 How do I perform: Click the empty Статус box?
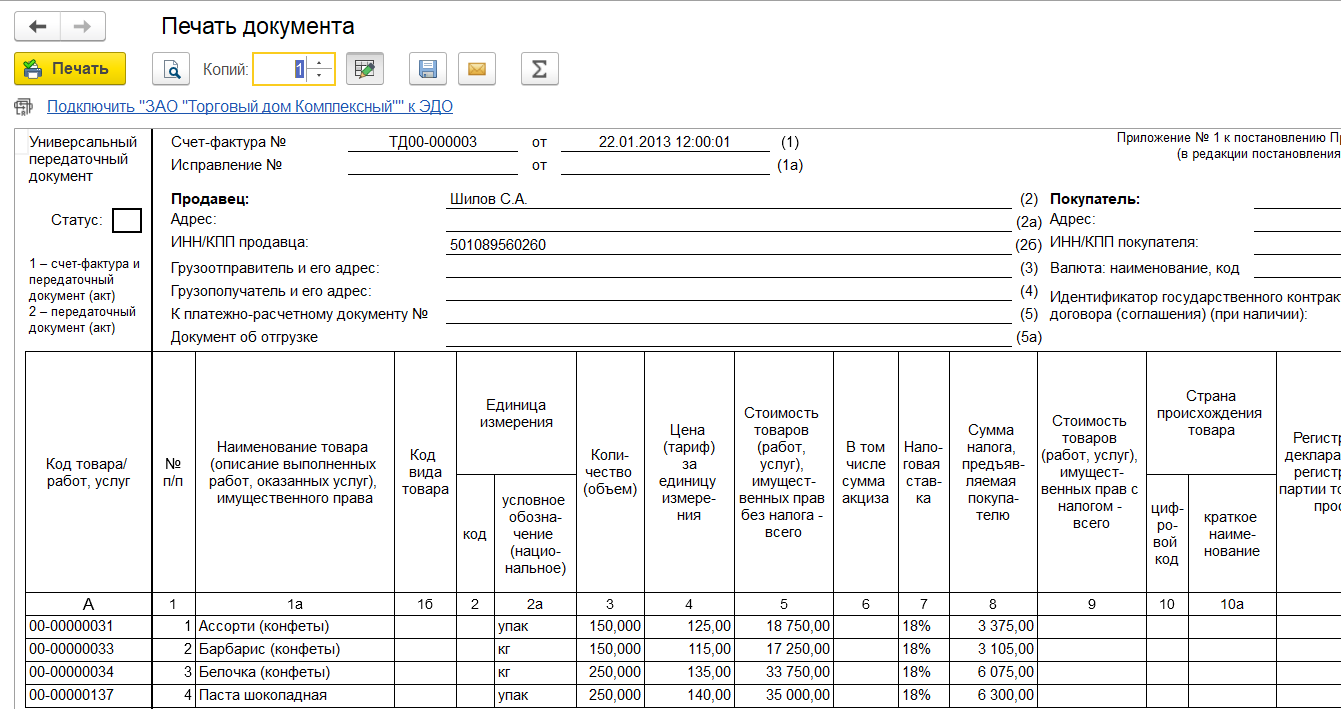click(x=126, y=220)
